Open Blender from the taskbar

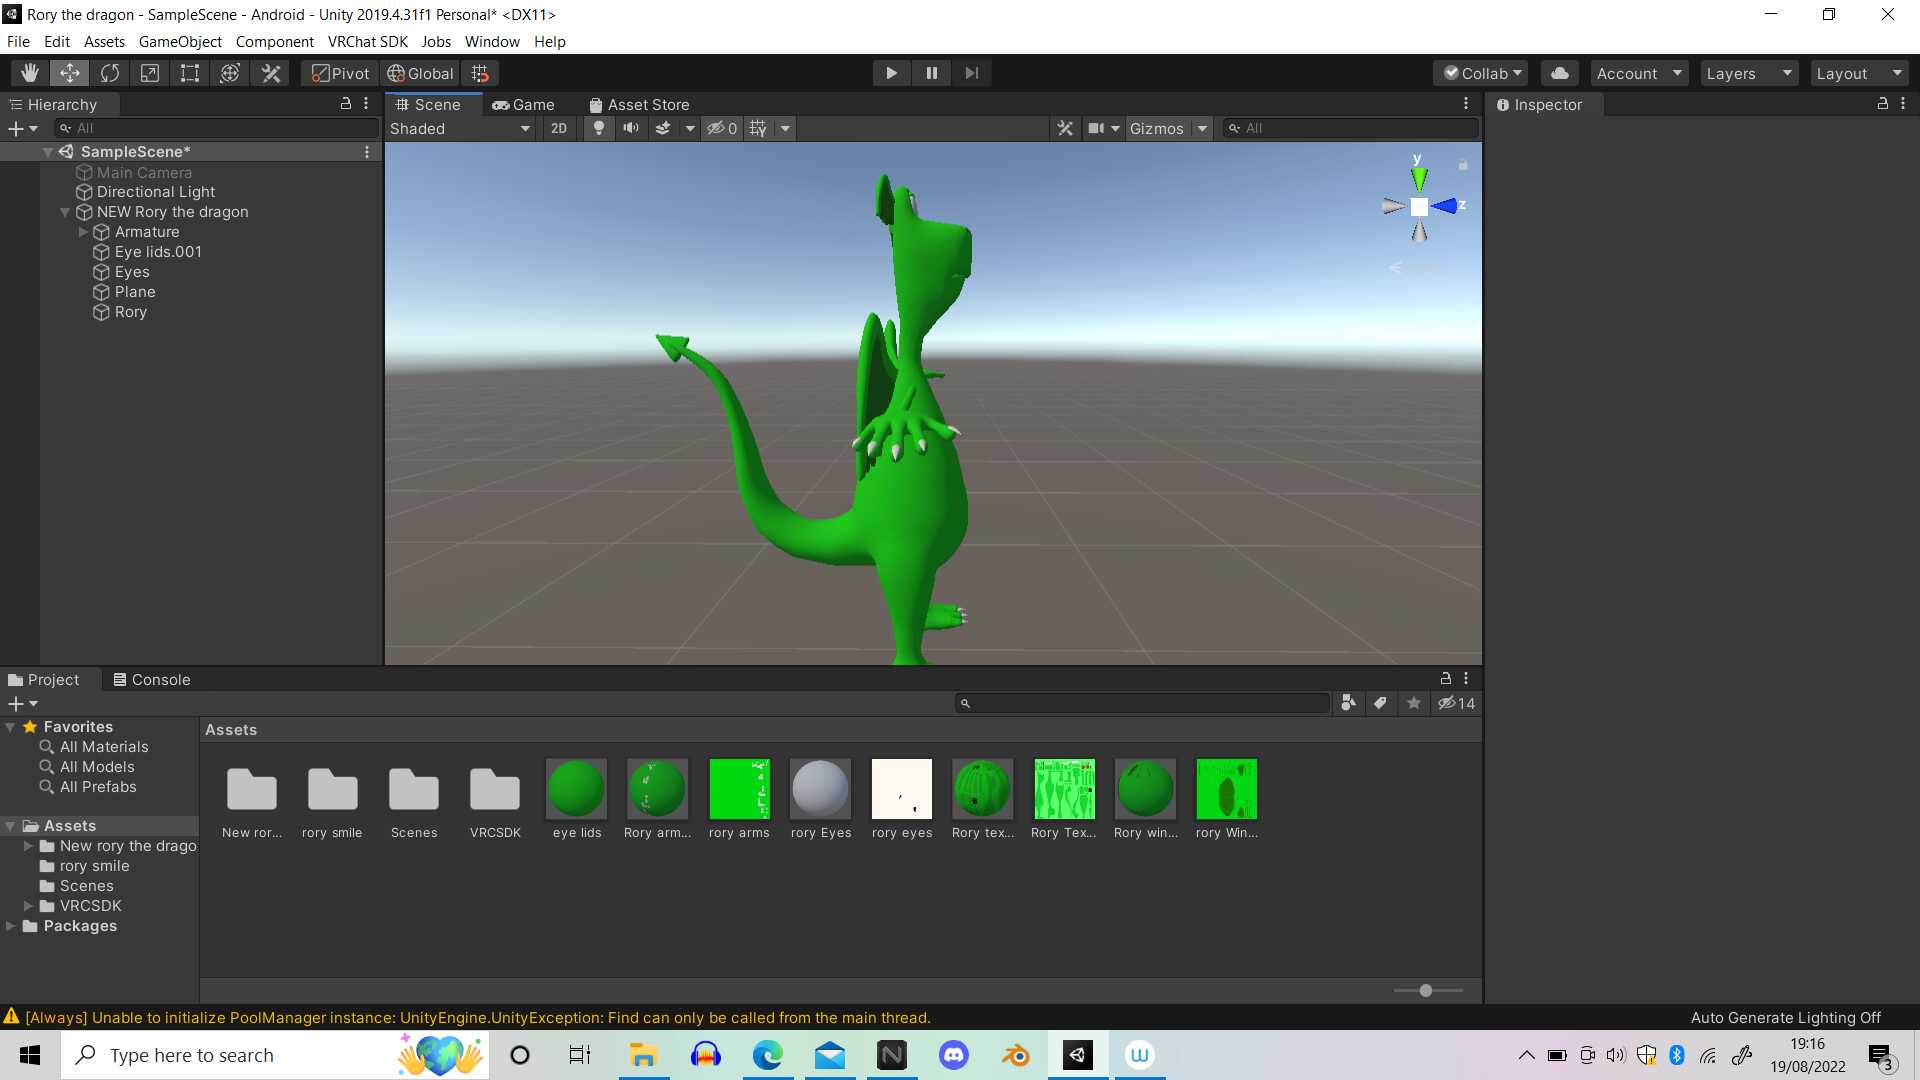1015,1055
